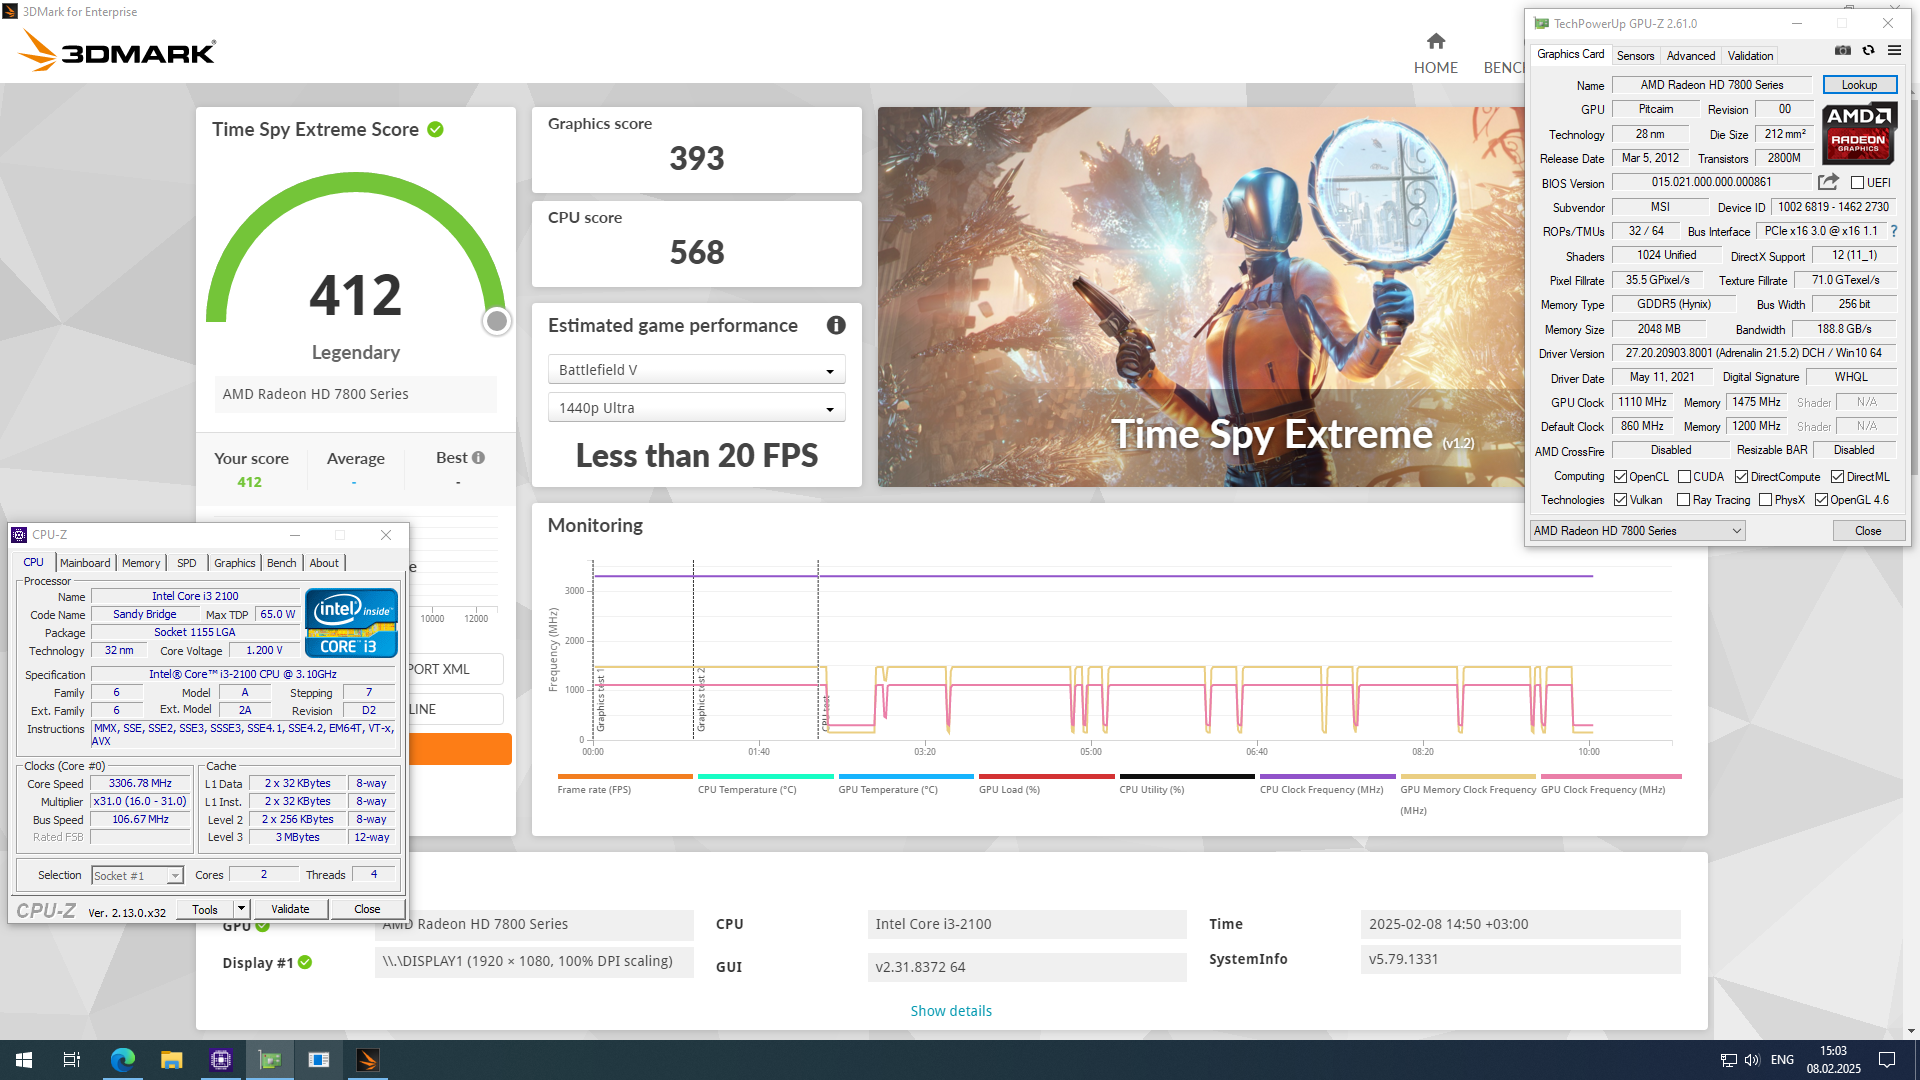Click the Close button in GPU-Z
The width and height of the screenshot is (1920, 1080).
1868,531
